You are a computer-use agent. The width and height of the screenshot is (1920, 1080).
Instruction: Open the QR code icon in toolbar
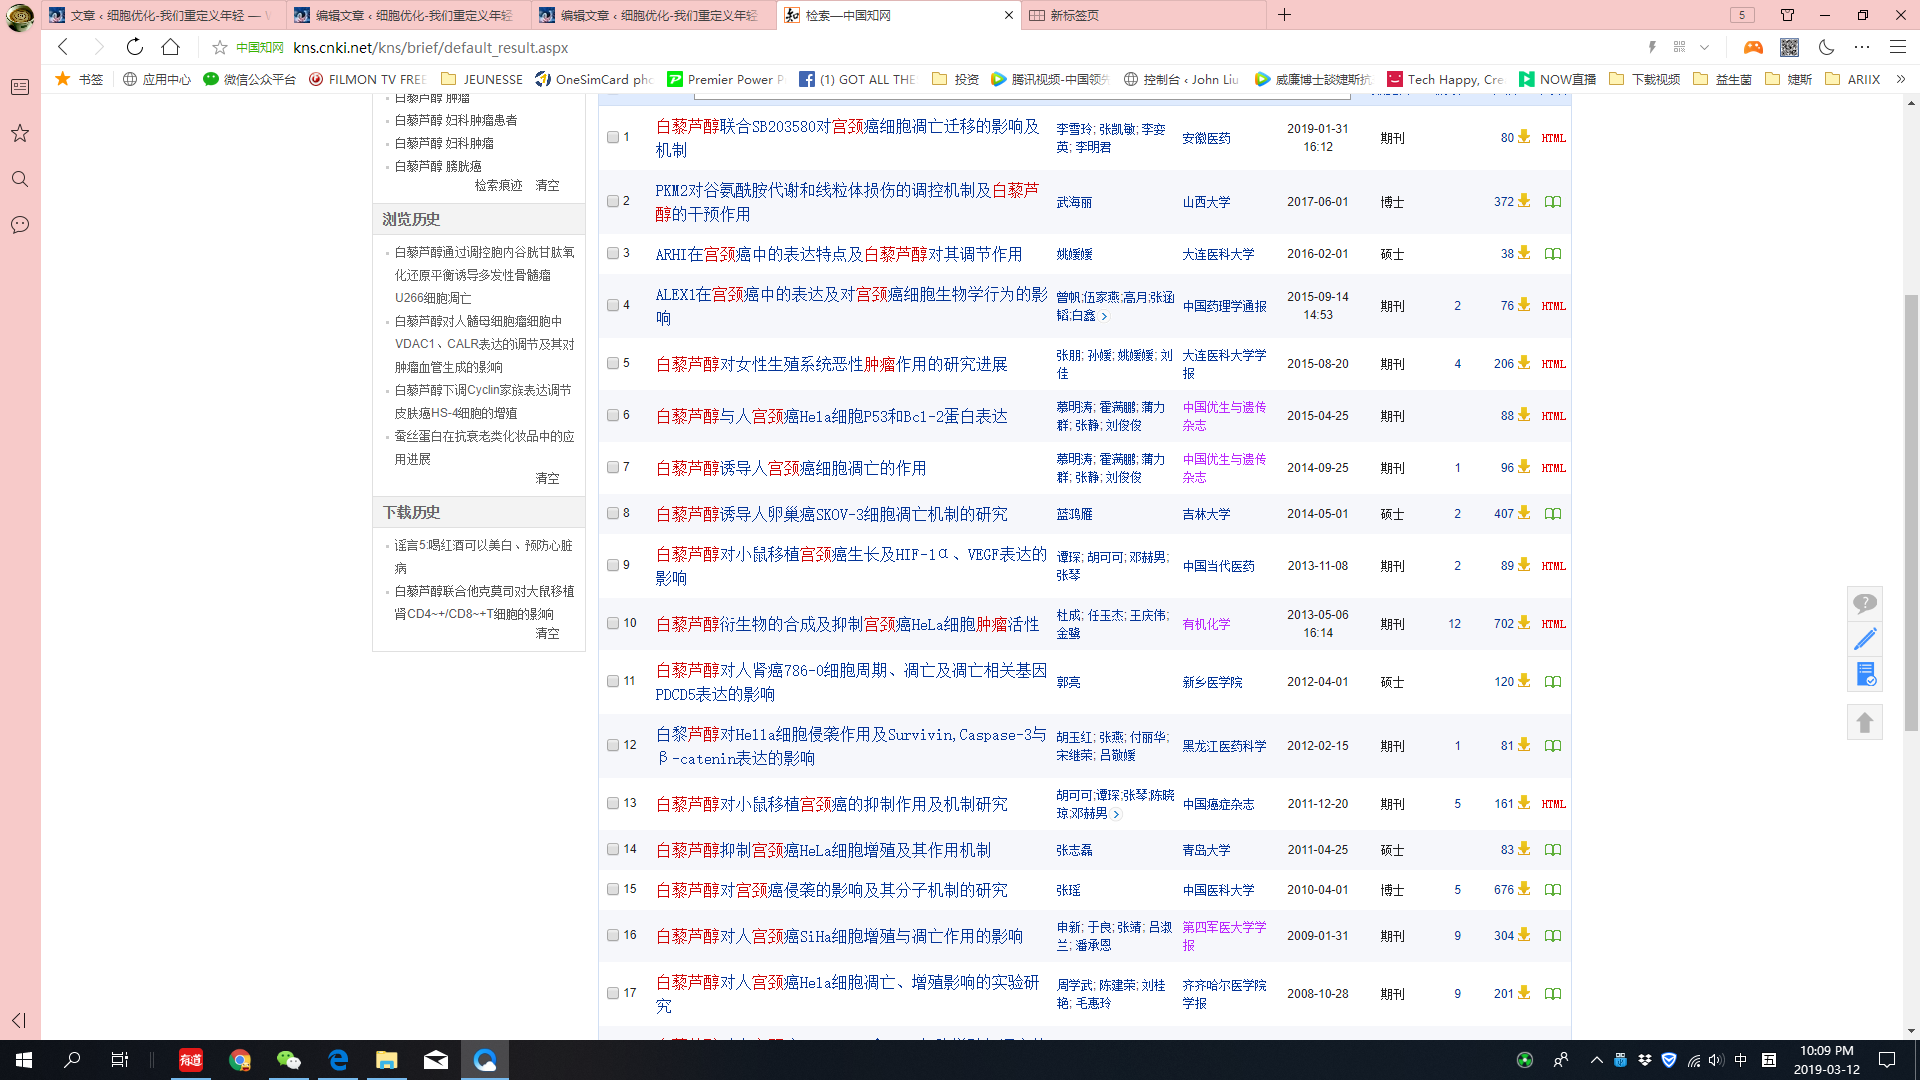(x=1789, y=47)
